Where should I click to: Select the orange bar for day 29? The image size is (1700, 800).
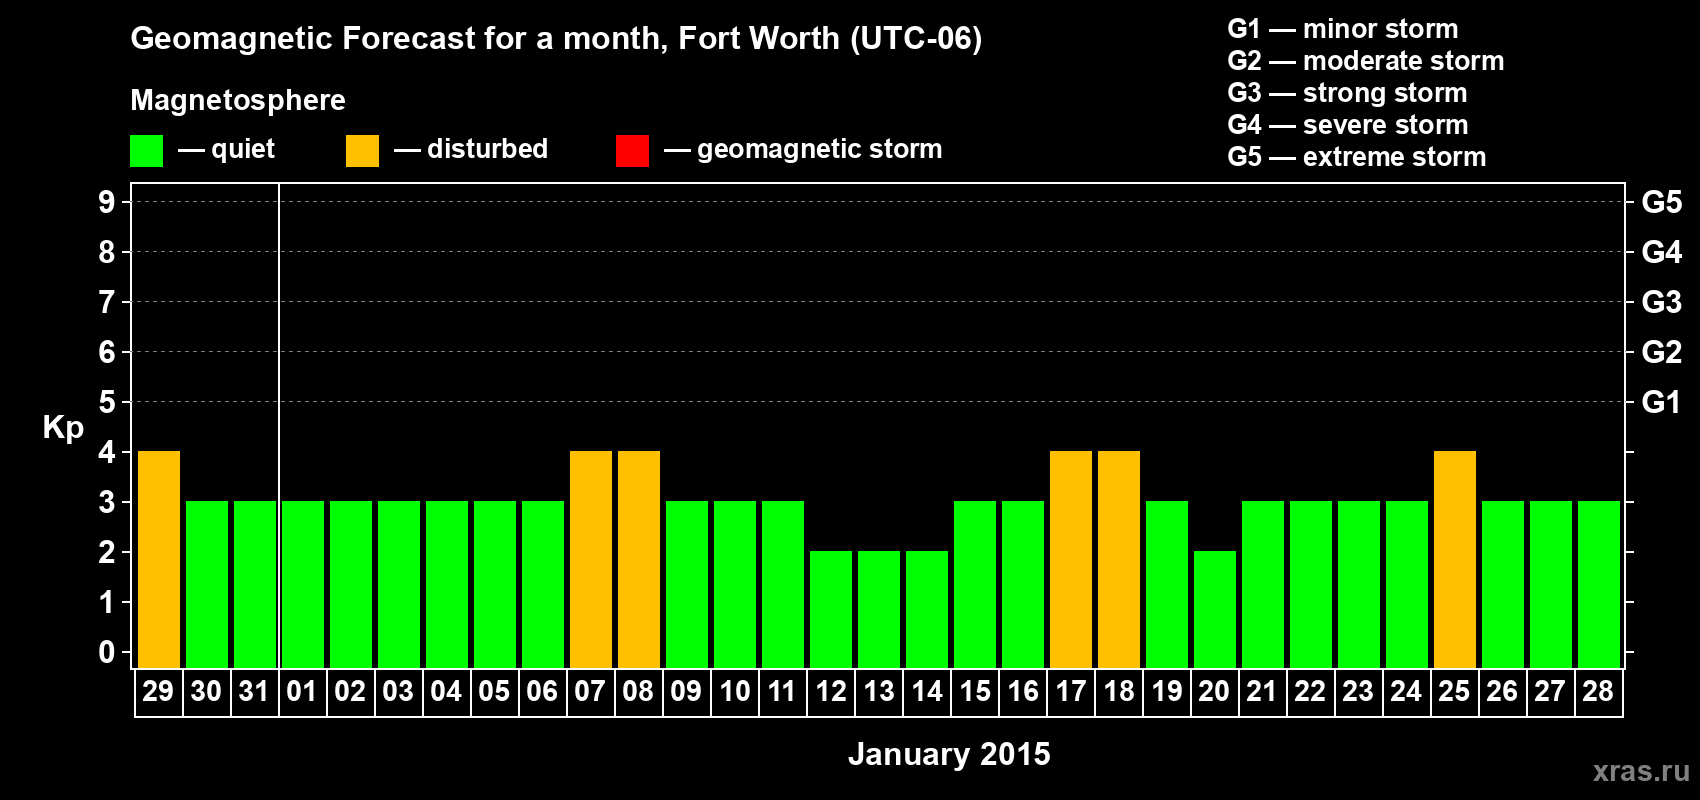pyautogui.click(x=159, y=559)
